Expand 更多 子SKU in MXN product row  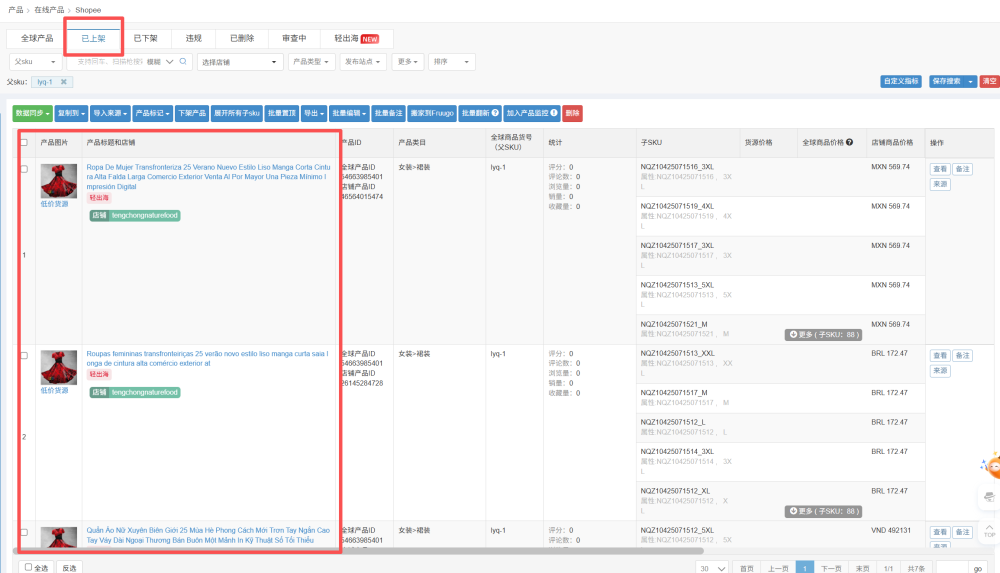823,334
